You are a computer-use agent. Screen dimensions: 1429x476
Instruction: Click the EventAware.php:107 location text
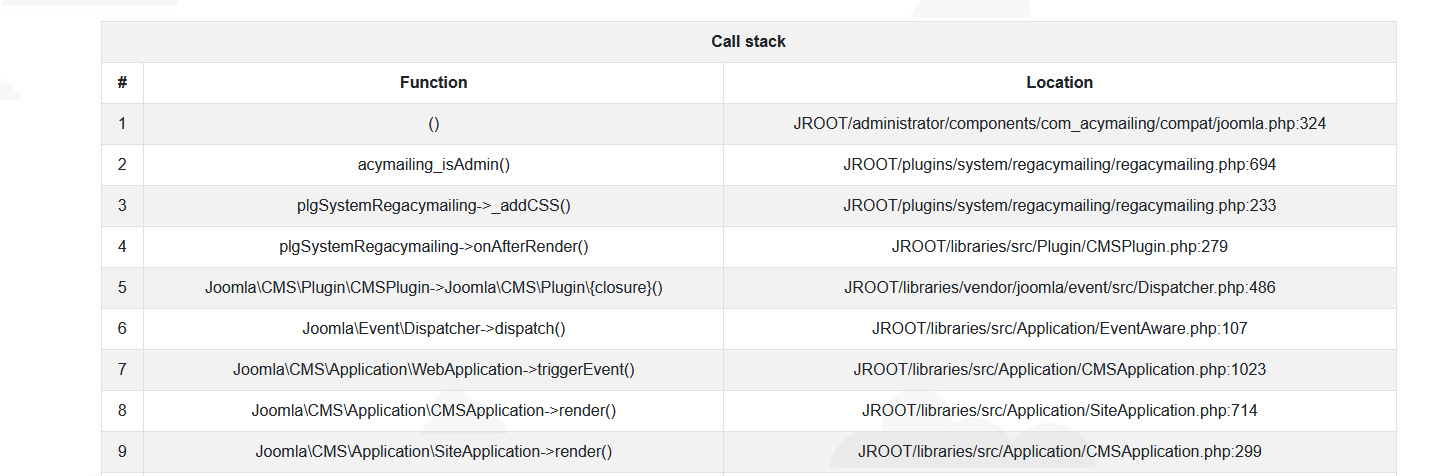click(1059, 328)
